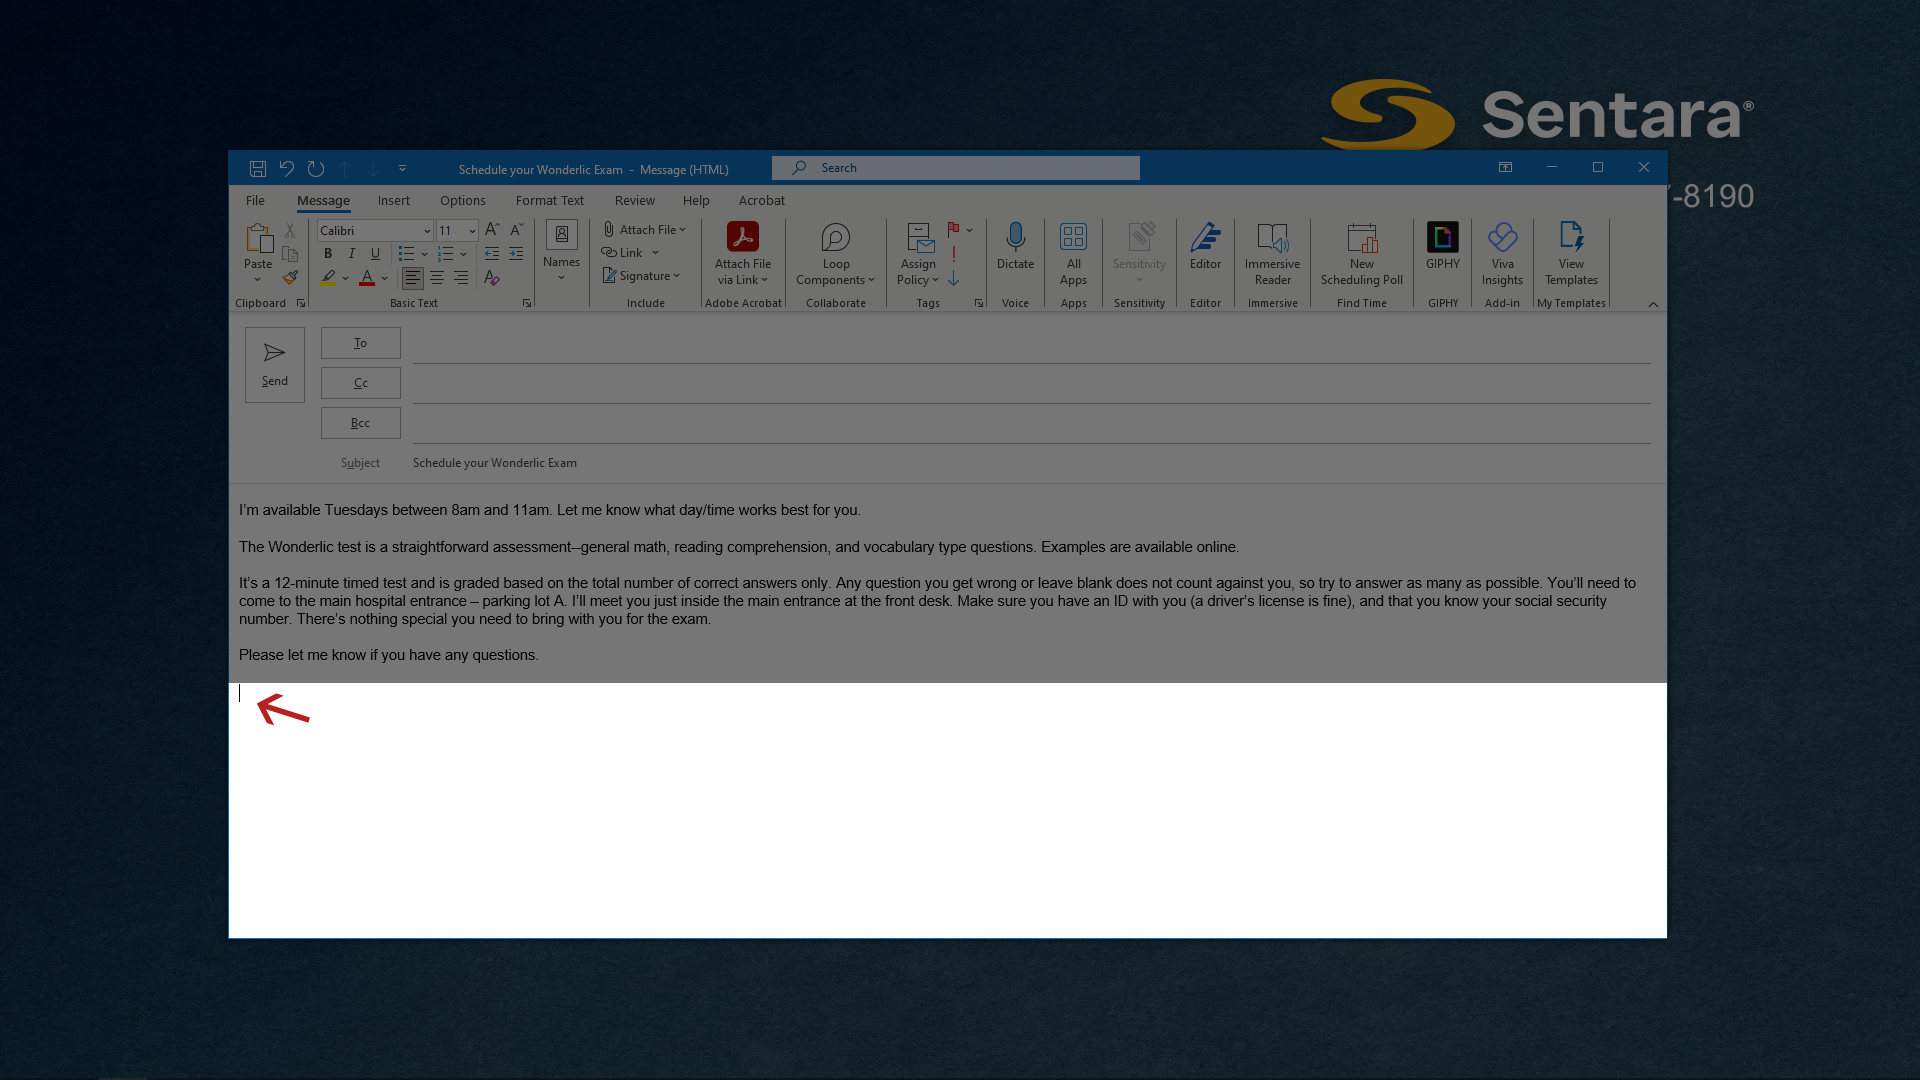The height and width of the screenshot is (1080, 1920).
Task: Switch to the Review tab
Action: (635, 200)
